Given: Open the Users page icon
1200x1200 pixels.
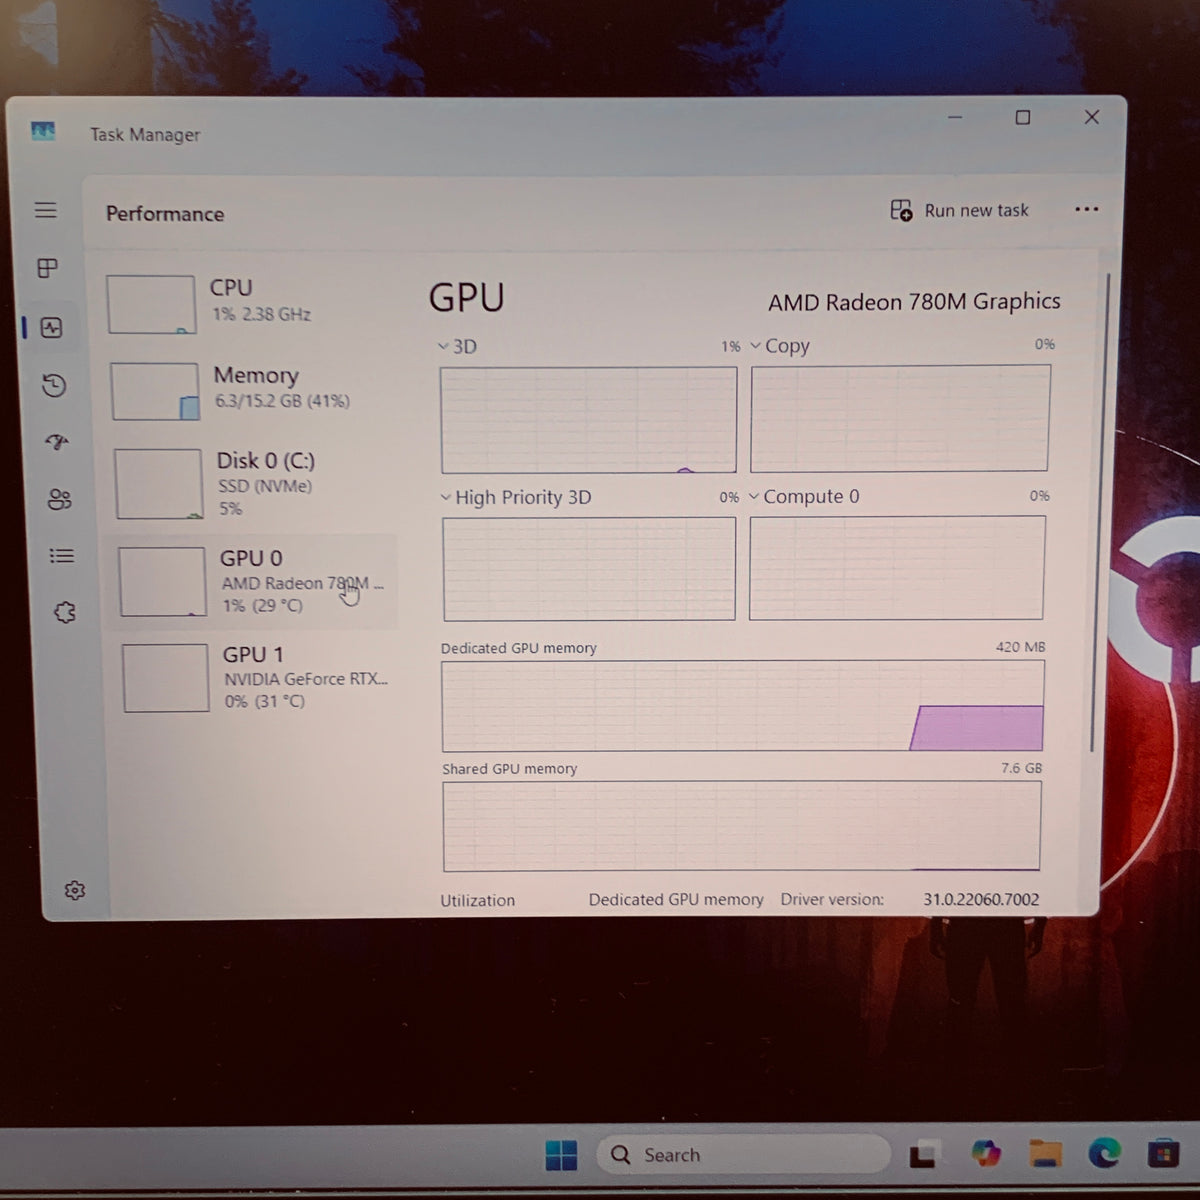Looking at the screenshot, I should 60,499.
